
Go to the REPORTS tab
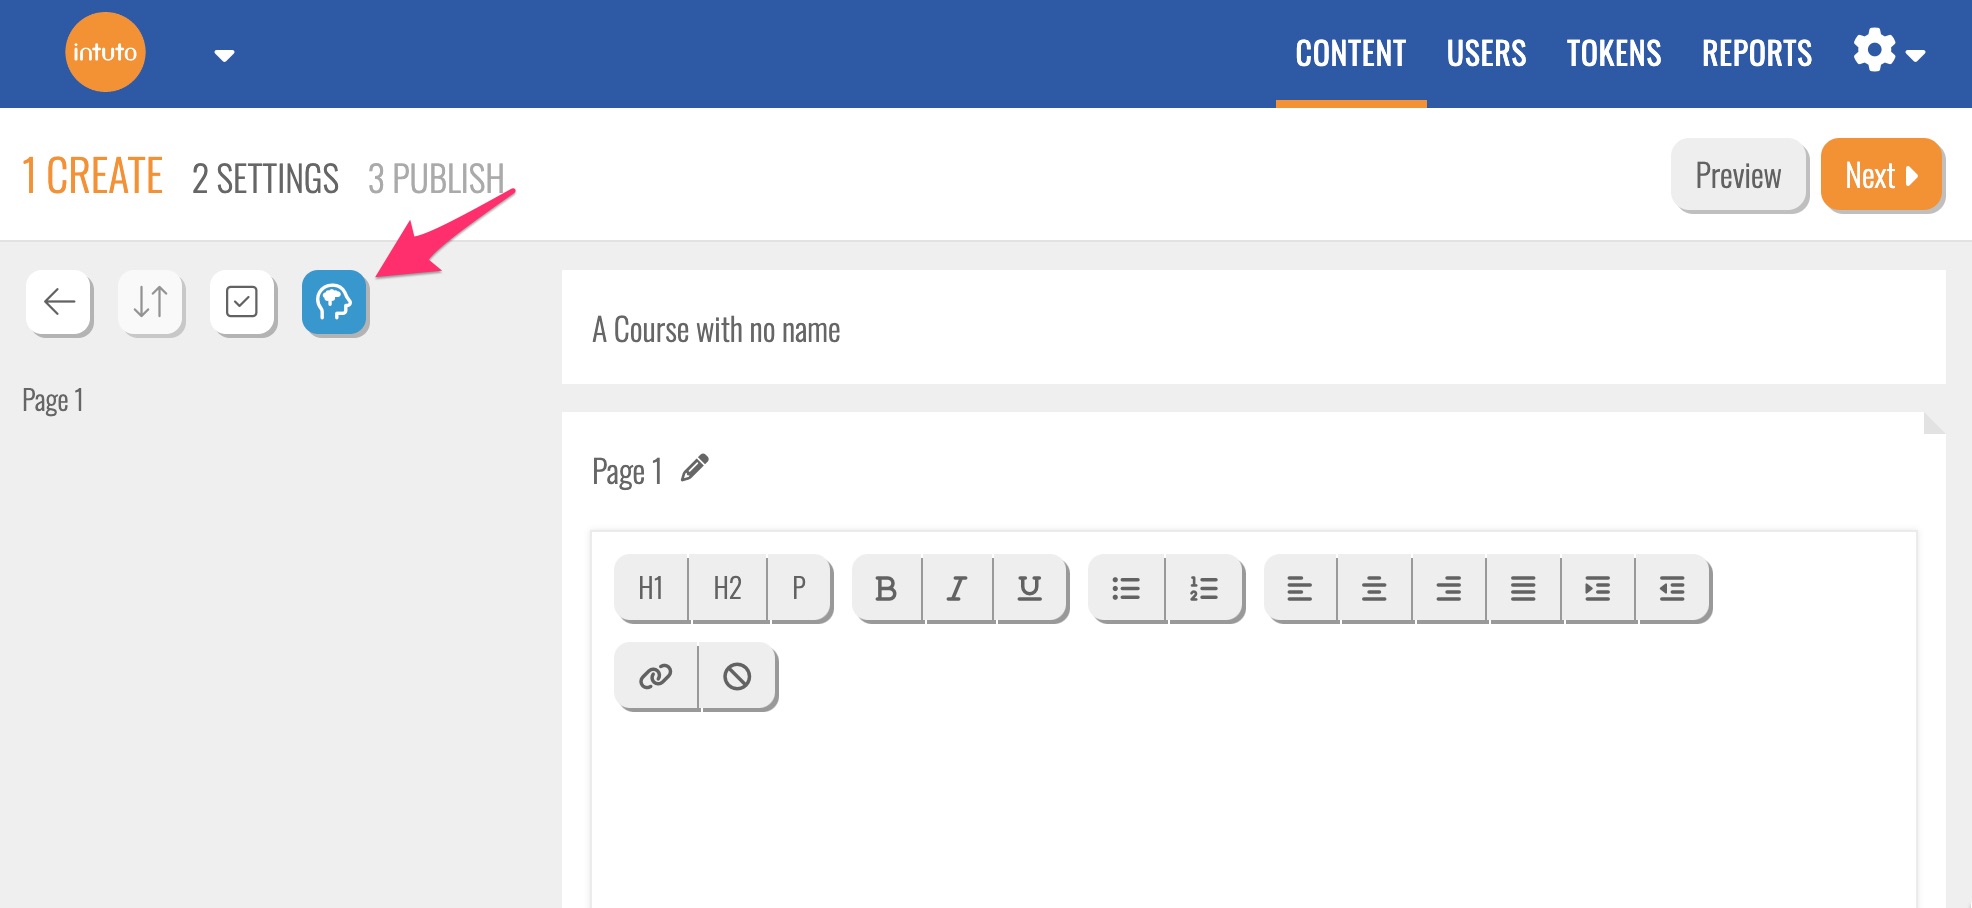1756,54
